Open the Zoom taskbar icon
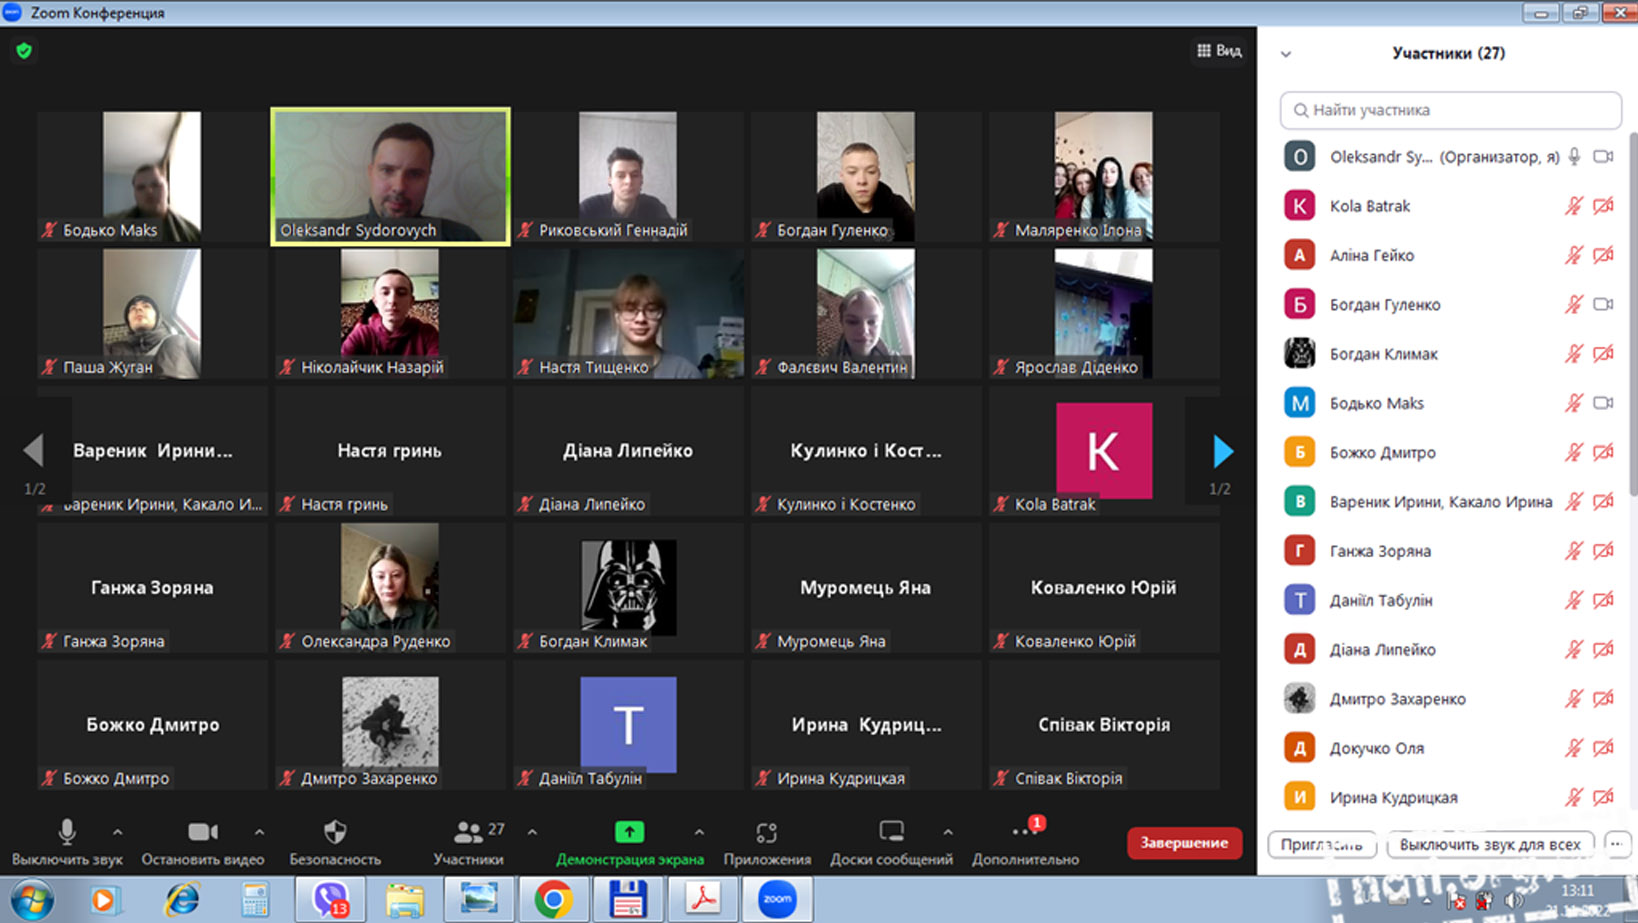The image size is (1638, 923). [777, 900]
